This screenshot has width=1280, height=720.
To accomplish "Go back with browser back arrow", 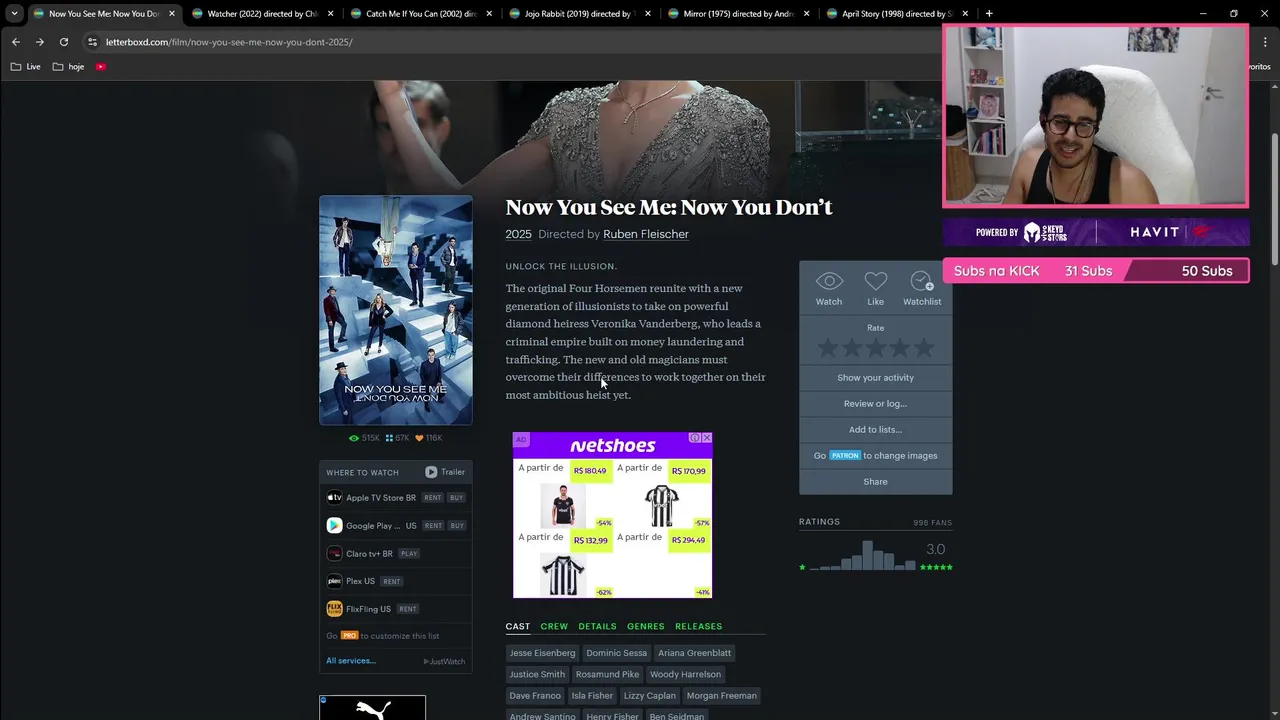I will coord(15,42).
